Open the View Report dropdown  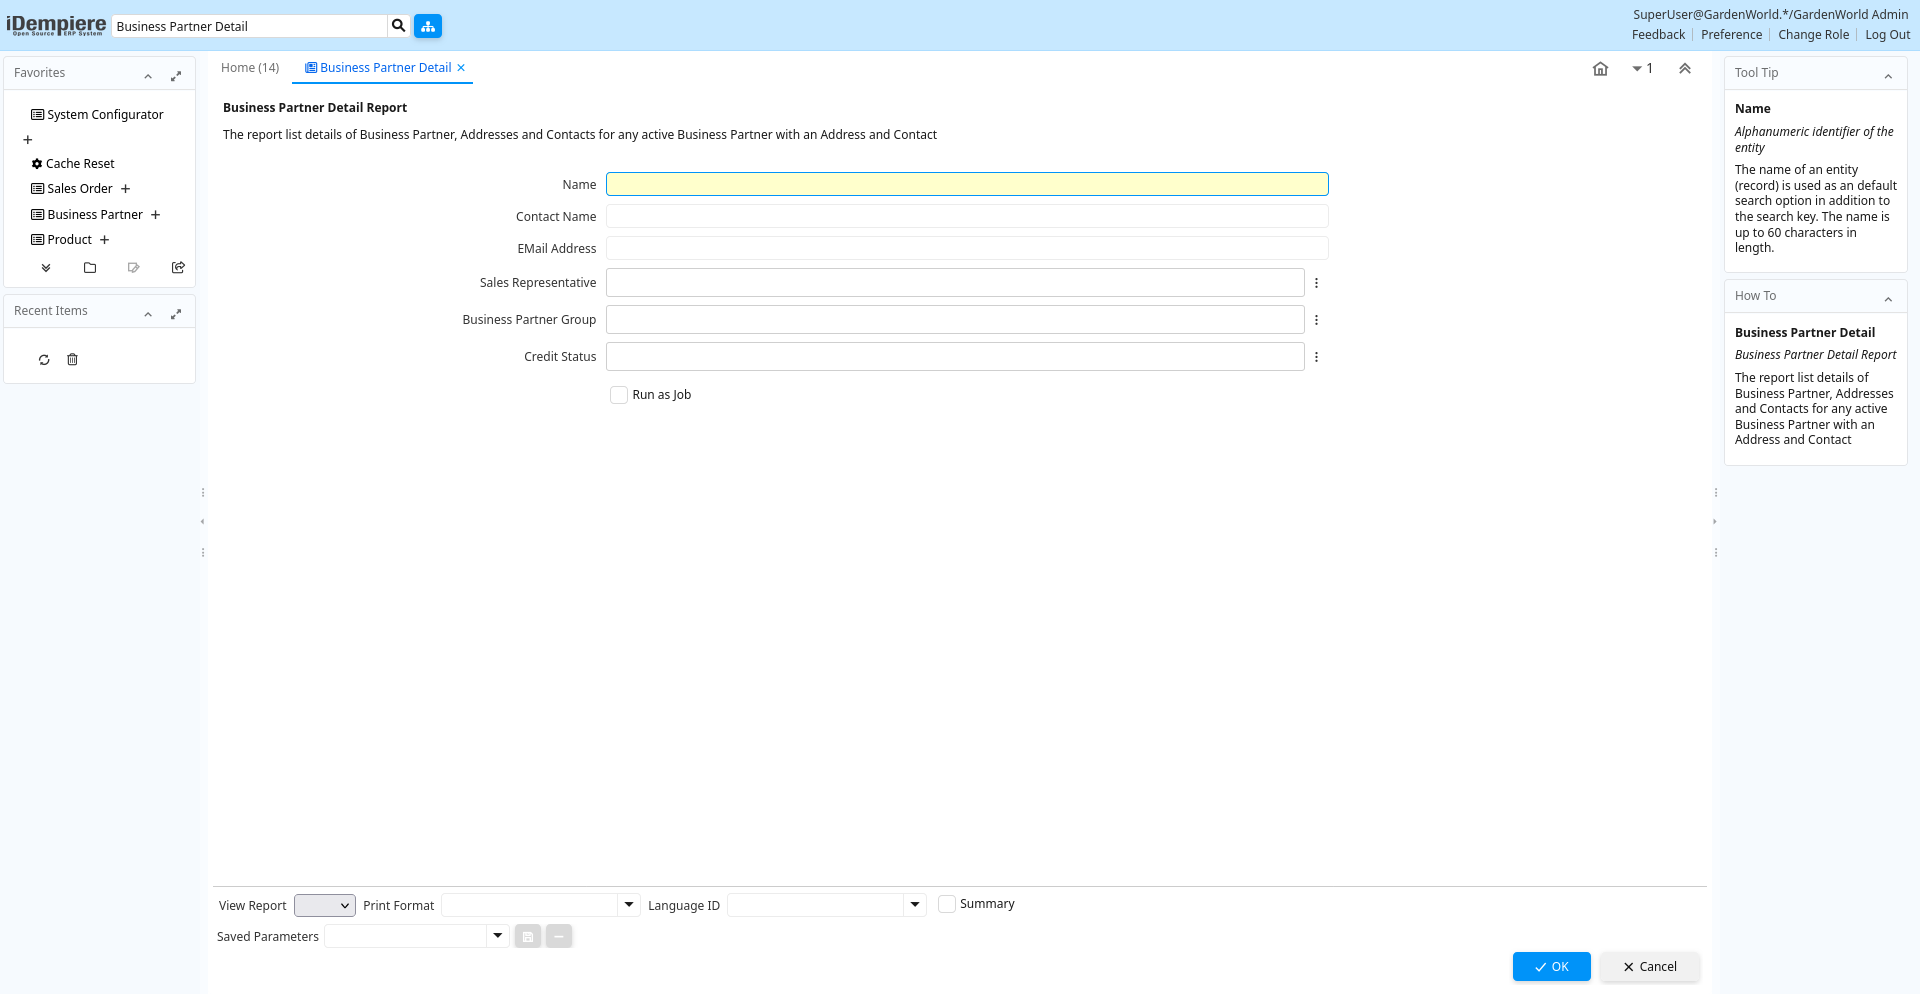(325, 905)
